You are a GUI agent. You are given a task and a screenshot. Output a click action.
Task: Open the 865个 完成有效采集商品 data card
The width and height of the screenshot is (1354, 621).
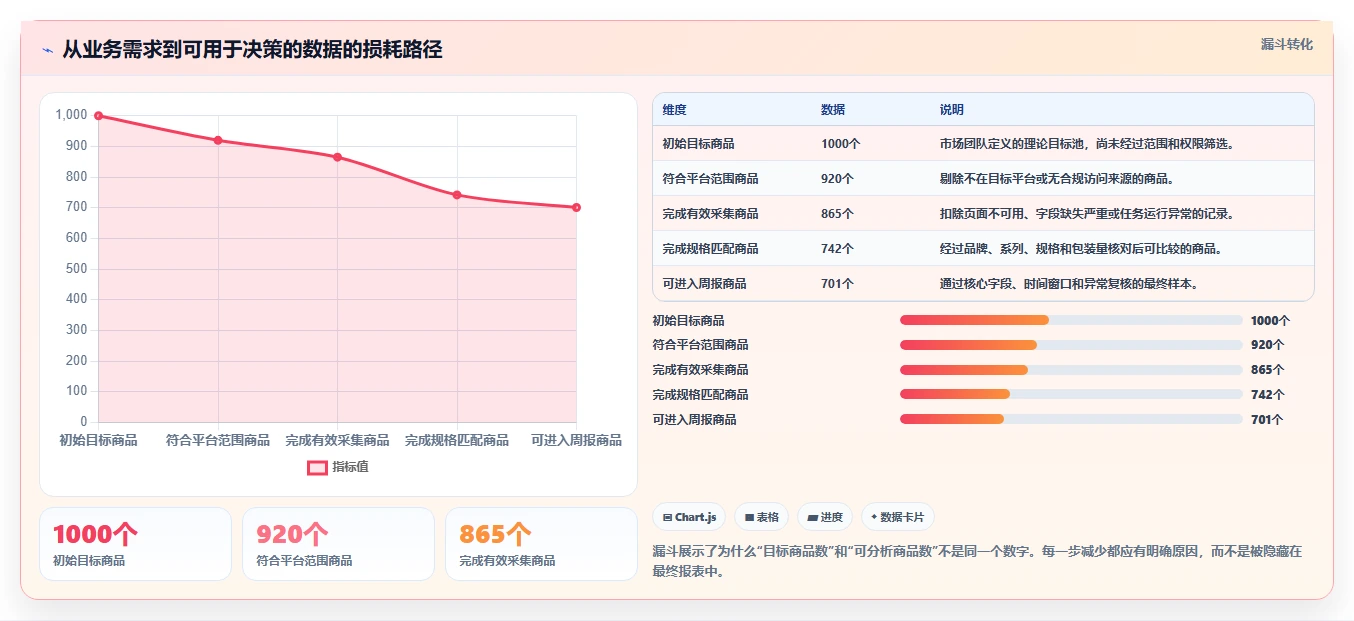tap(541, 544)
